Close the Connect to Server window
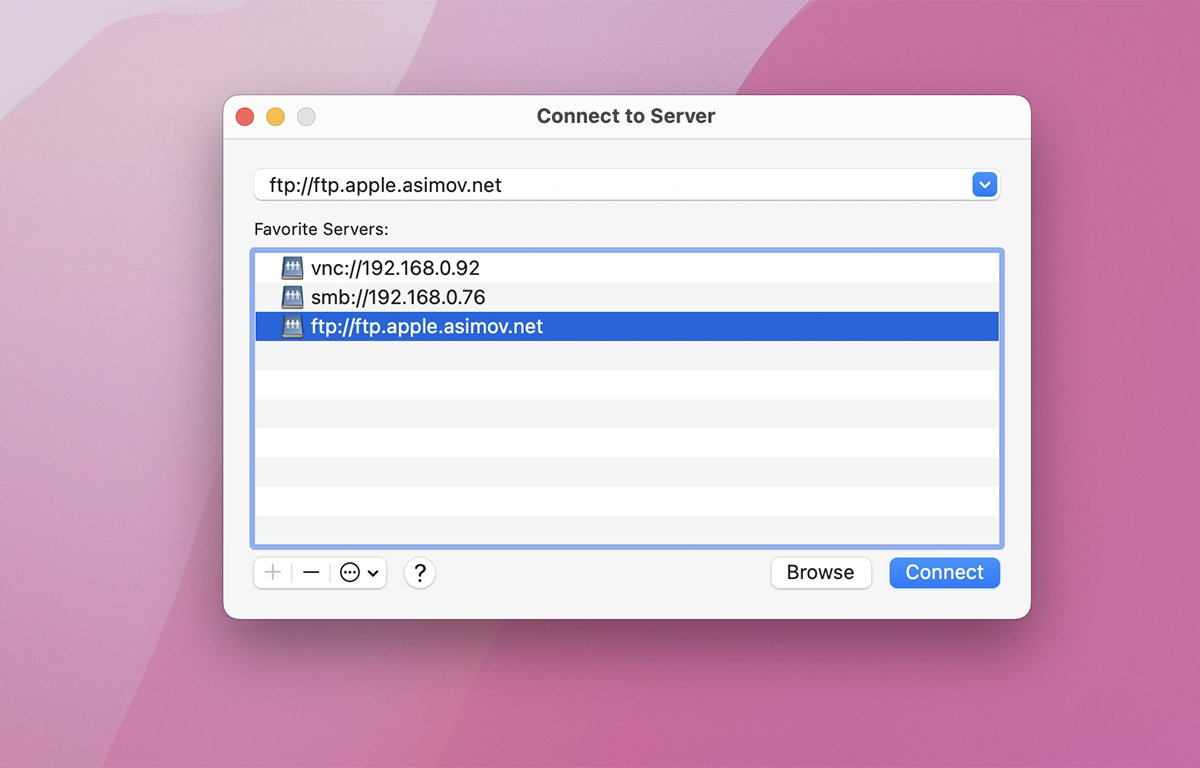The height and width of the screenshot is (768, 1200). pyautogui.click(x=245, y=117)
